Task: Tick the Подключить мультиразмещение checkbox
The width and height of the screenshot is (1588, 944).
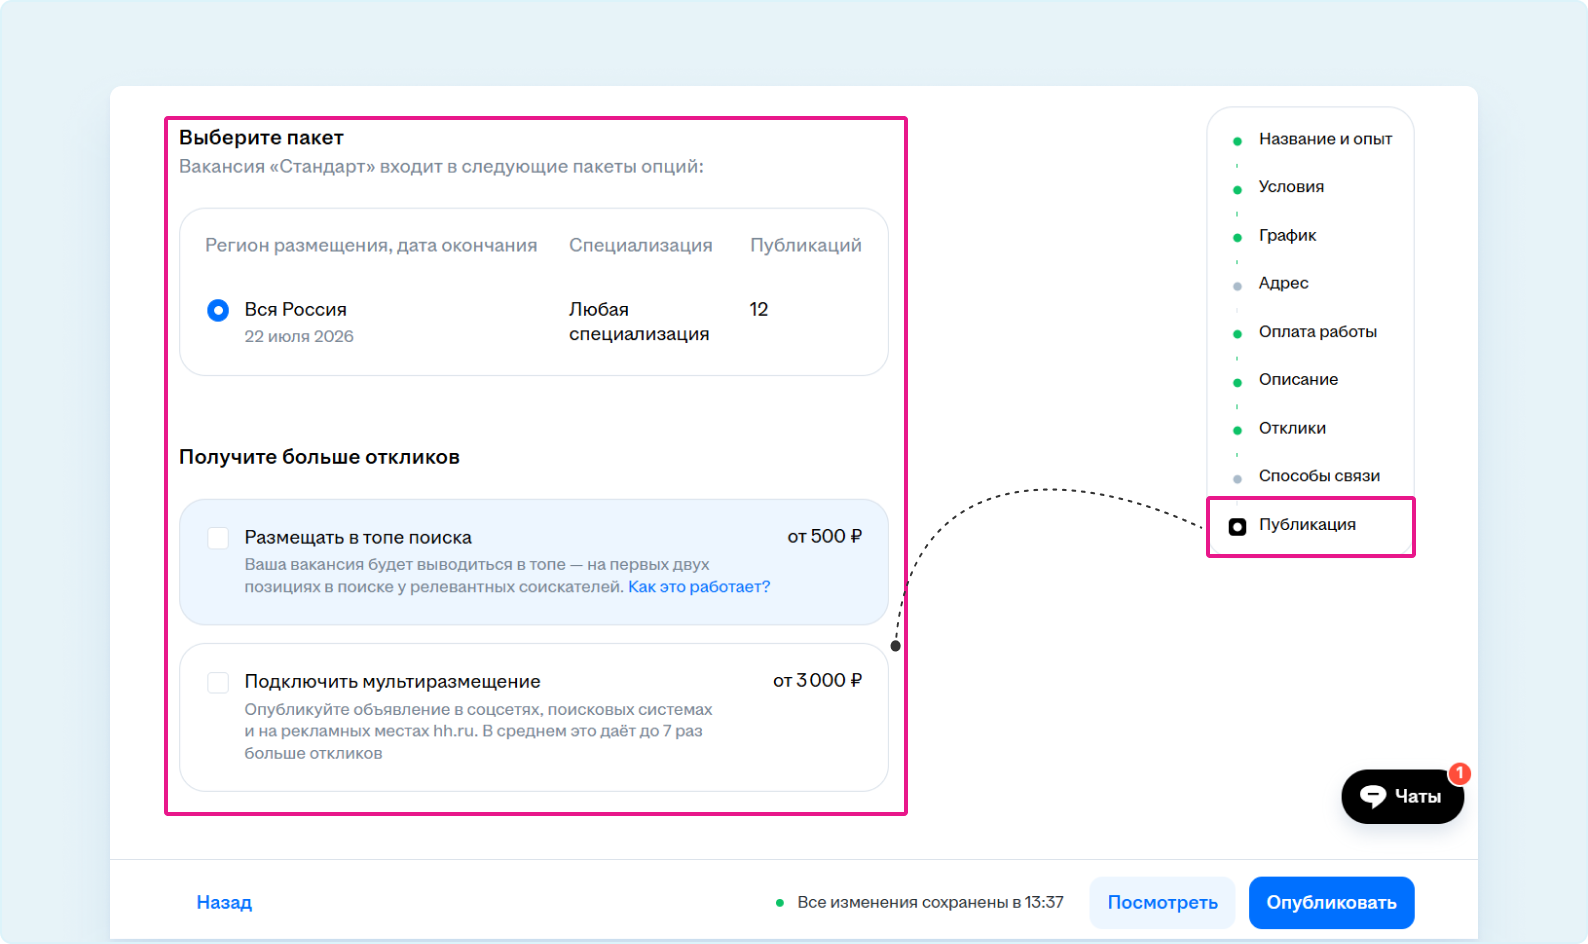Action: (218, 683)
